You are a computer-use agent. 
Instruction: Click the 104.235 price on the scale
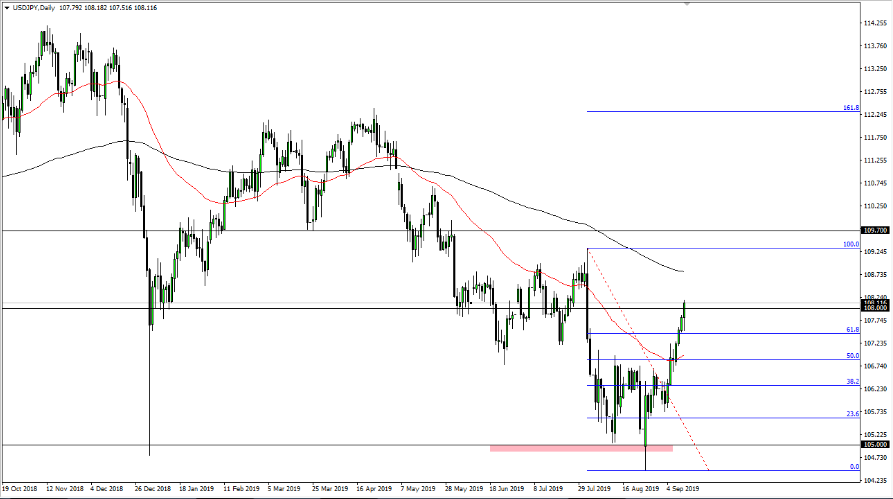875,479
